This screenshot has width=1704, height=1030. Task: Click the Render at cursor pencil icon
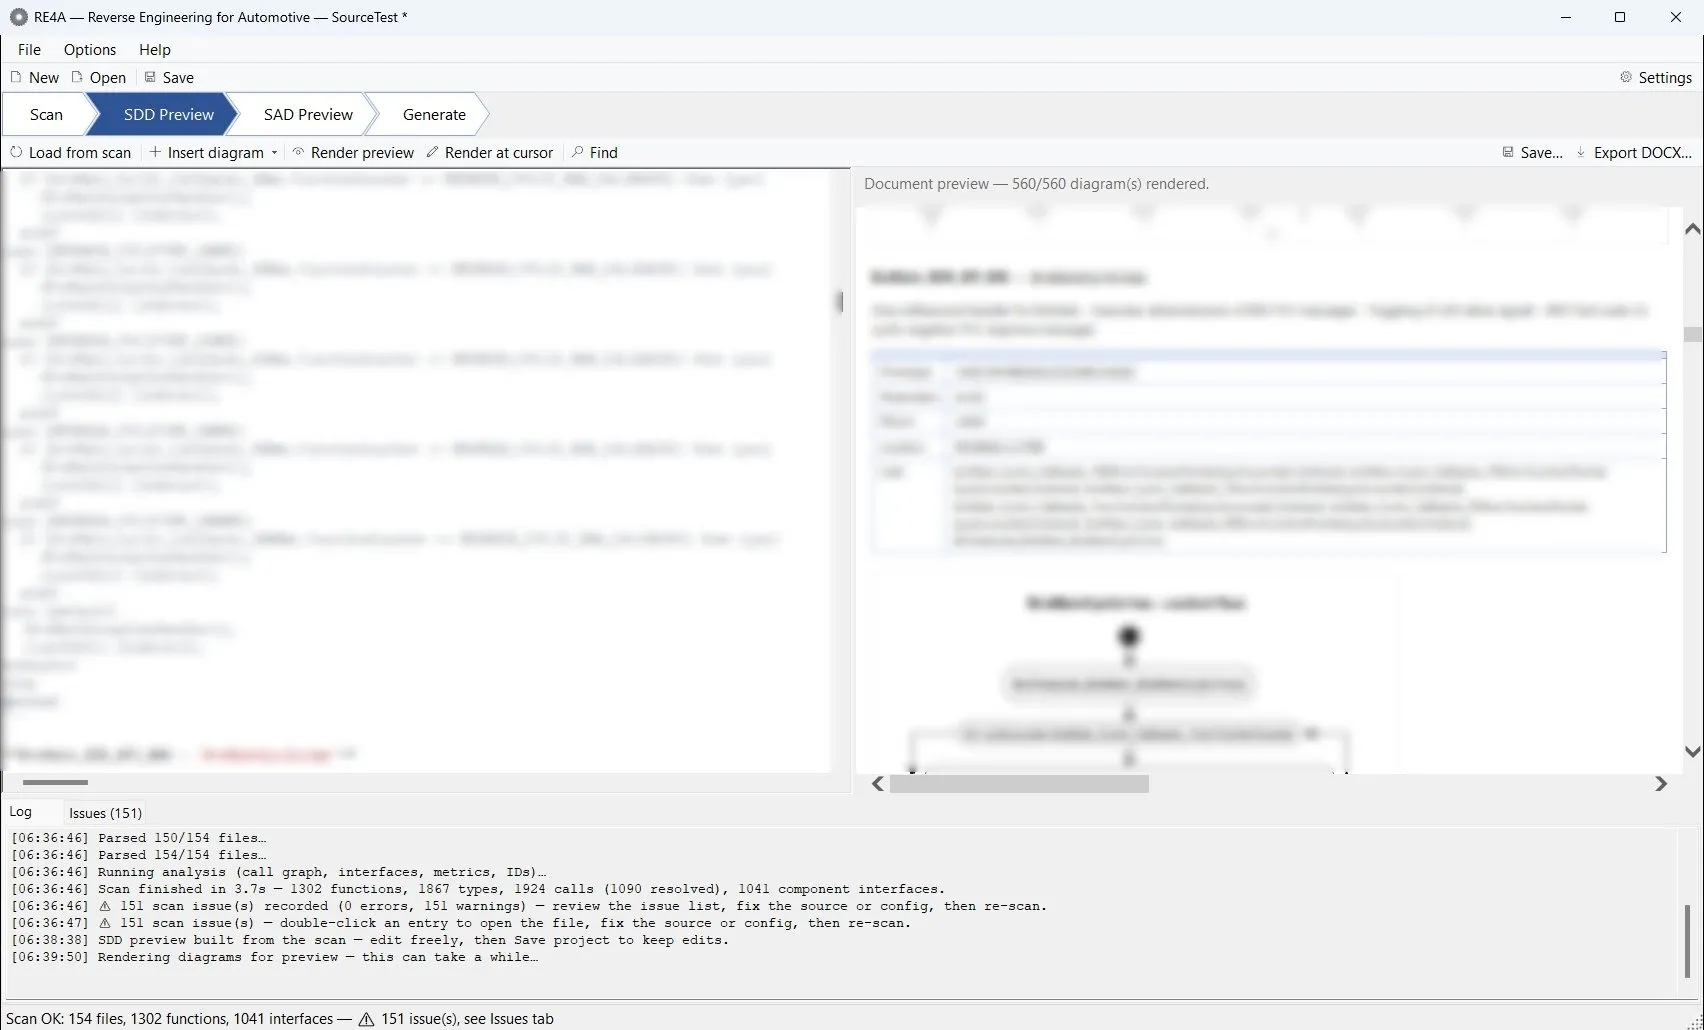tap(432, 152)
